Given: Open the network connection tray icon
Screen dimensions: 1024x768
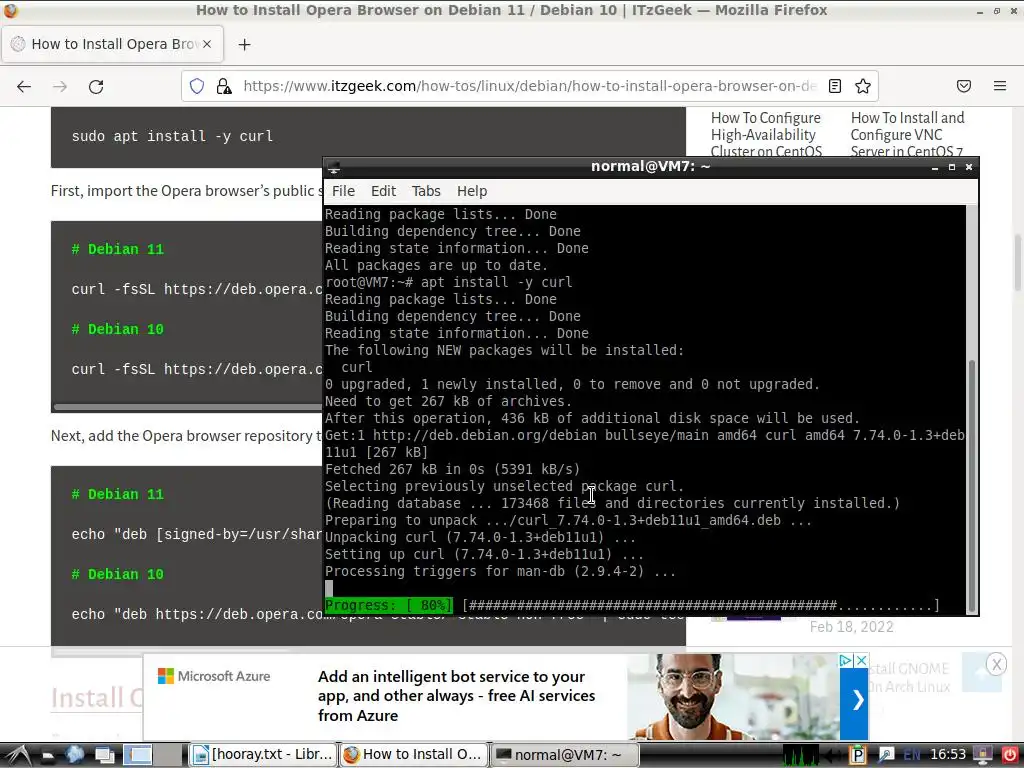Looking at the screenshot, I should pyautogui.click(x=884, y=755).
